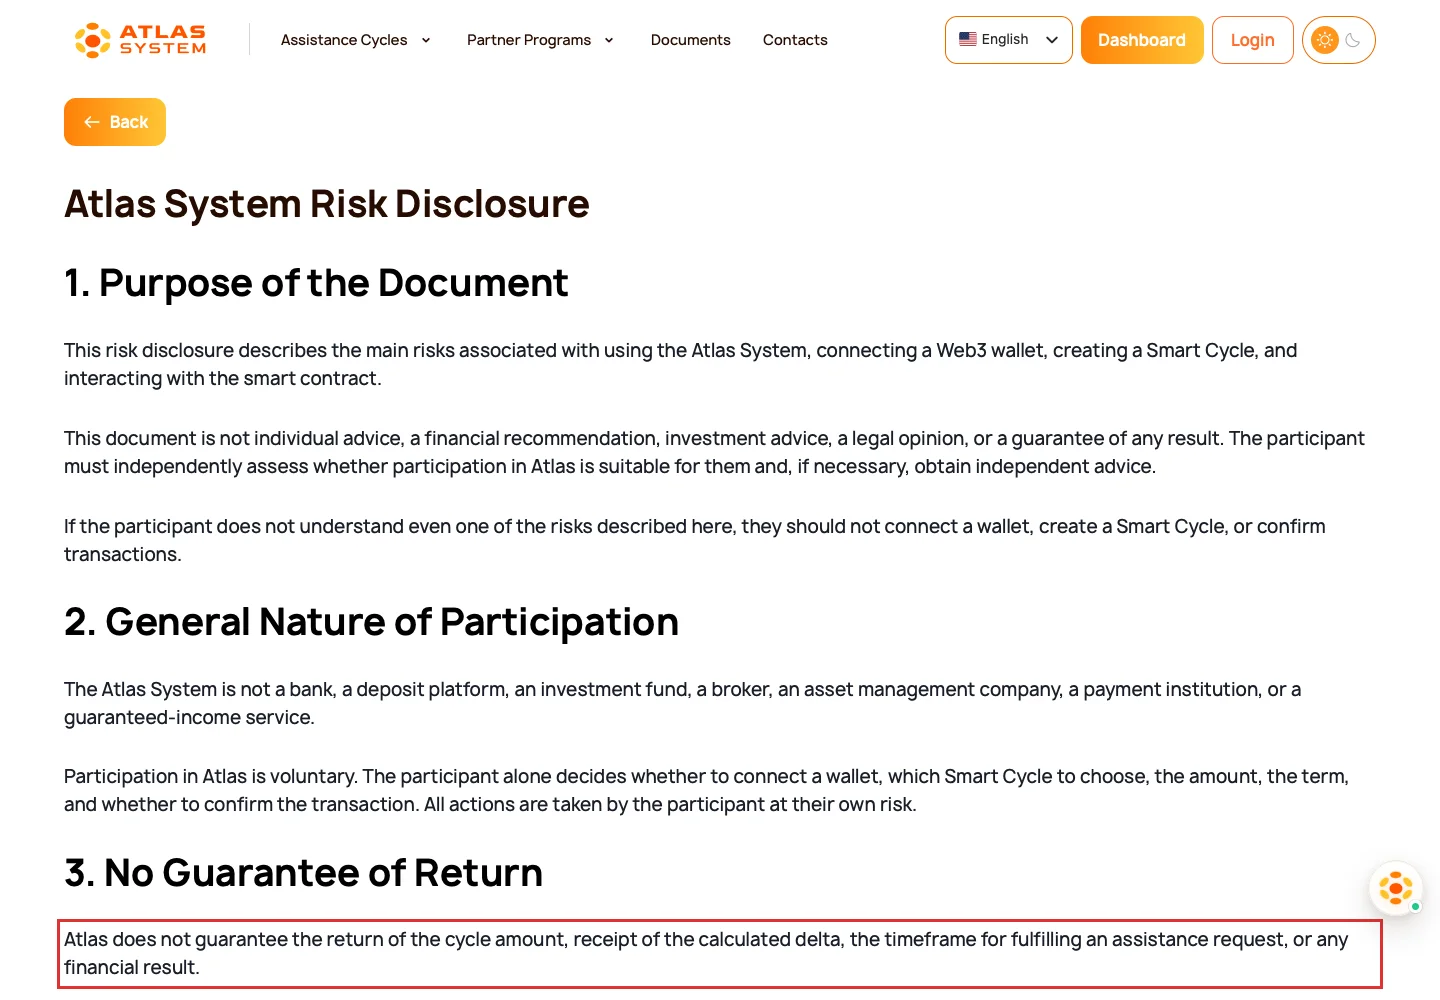
Task: Click the heading "2. General Nature of Participation"
Action: point(372,622)
